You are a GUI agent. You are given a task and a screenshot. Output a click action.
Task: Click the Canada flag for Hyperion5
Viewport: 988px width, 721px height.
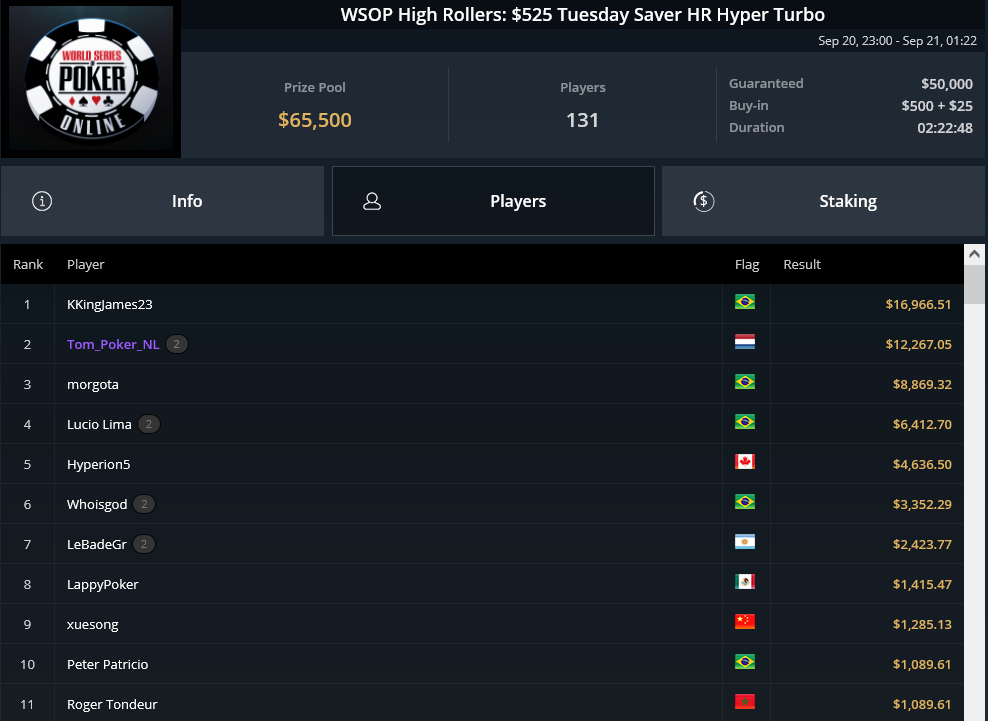coord(745,462)
